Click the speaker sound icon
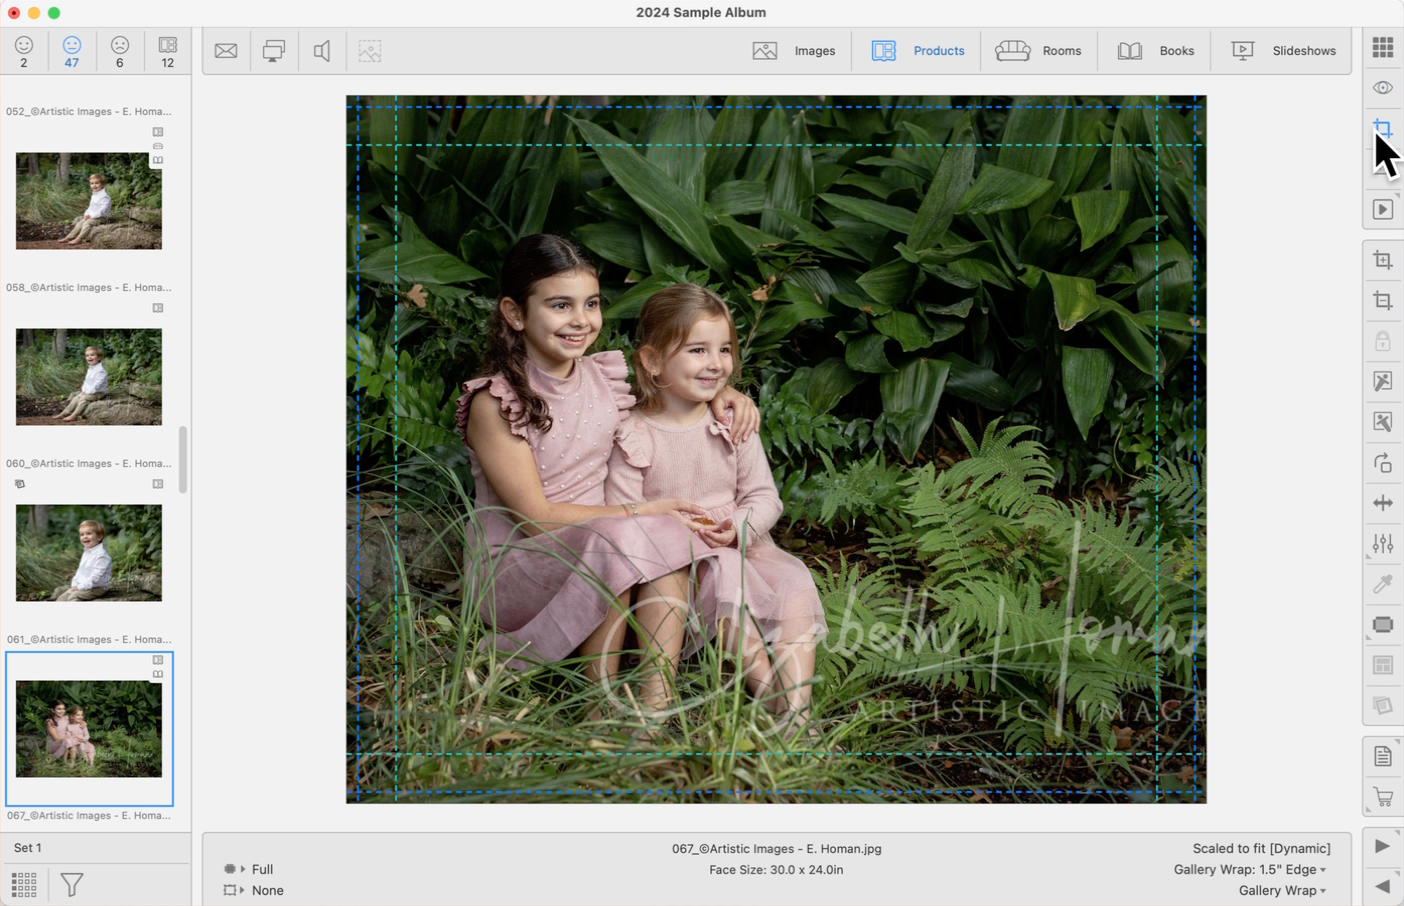The height and width of the screenshot is (906, 1404). click(x=322, y=51)
